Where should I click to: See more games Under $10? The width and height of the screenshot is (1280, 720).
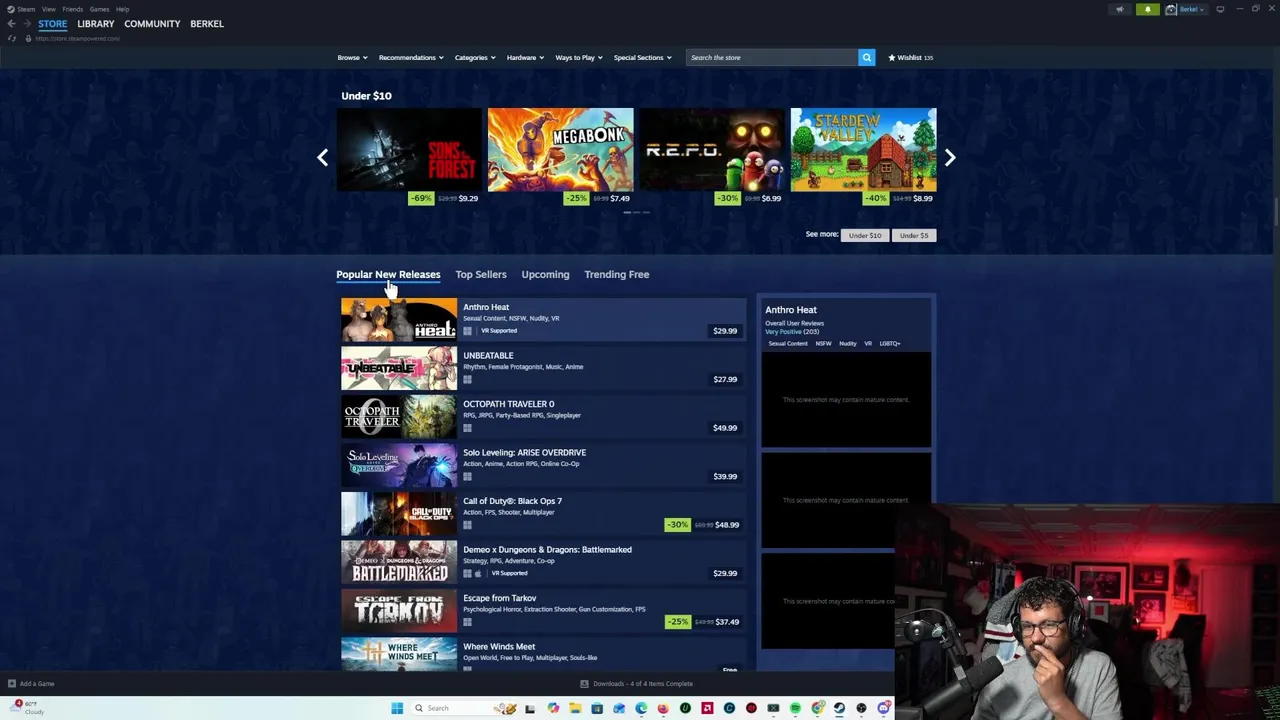(x=865, y=235)
